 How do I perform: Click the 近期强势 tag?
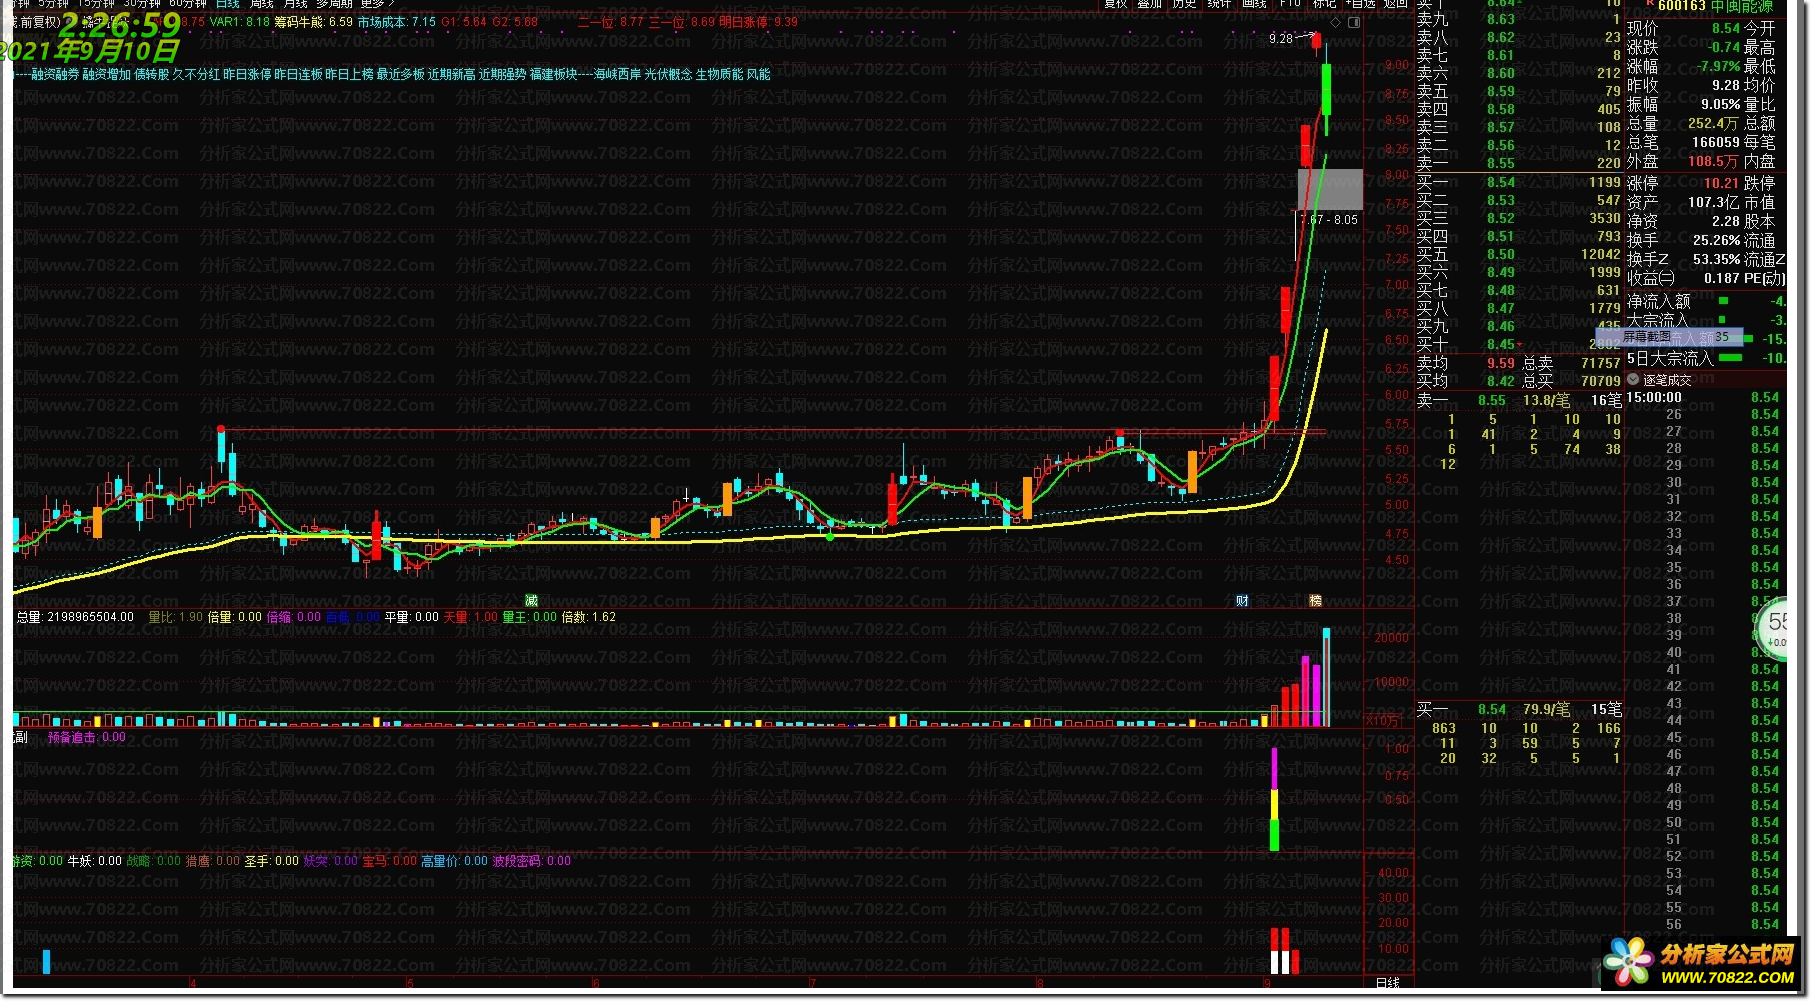point(502,75)
